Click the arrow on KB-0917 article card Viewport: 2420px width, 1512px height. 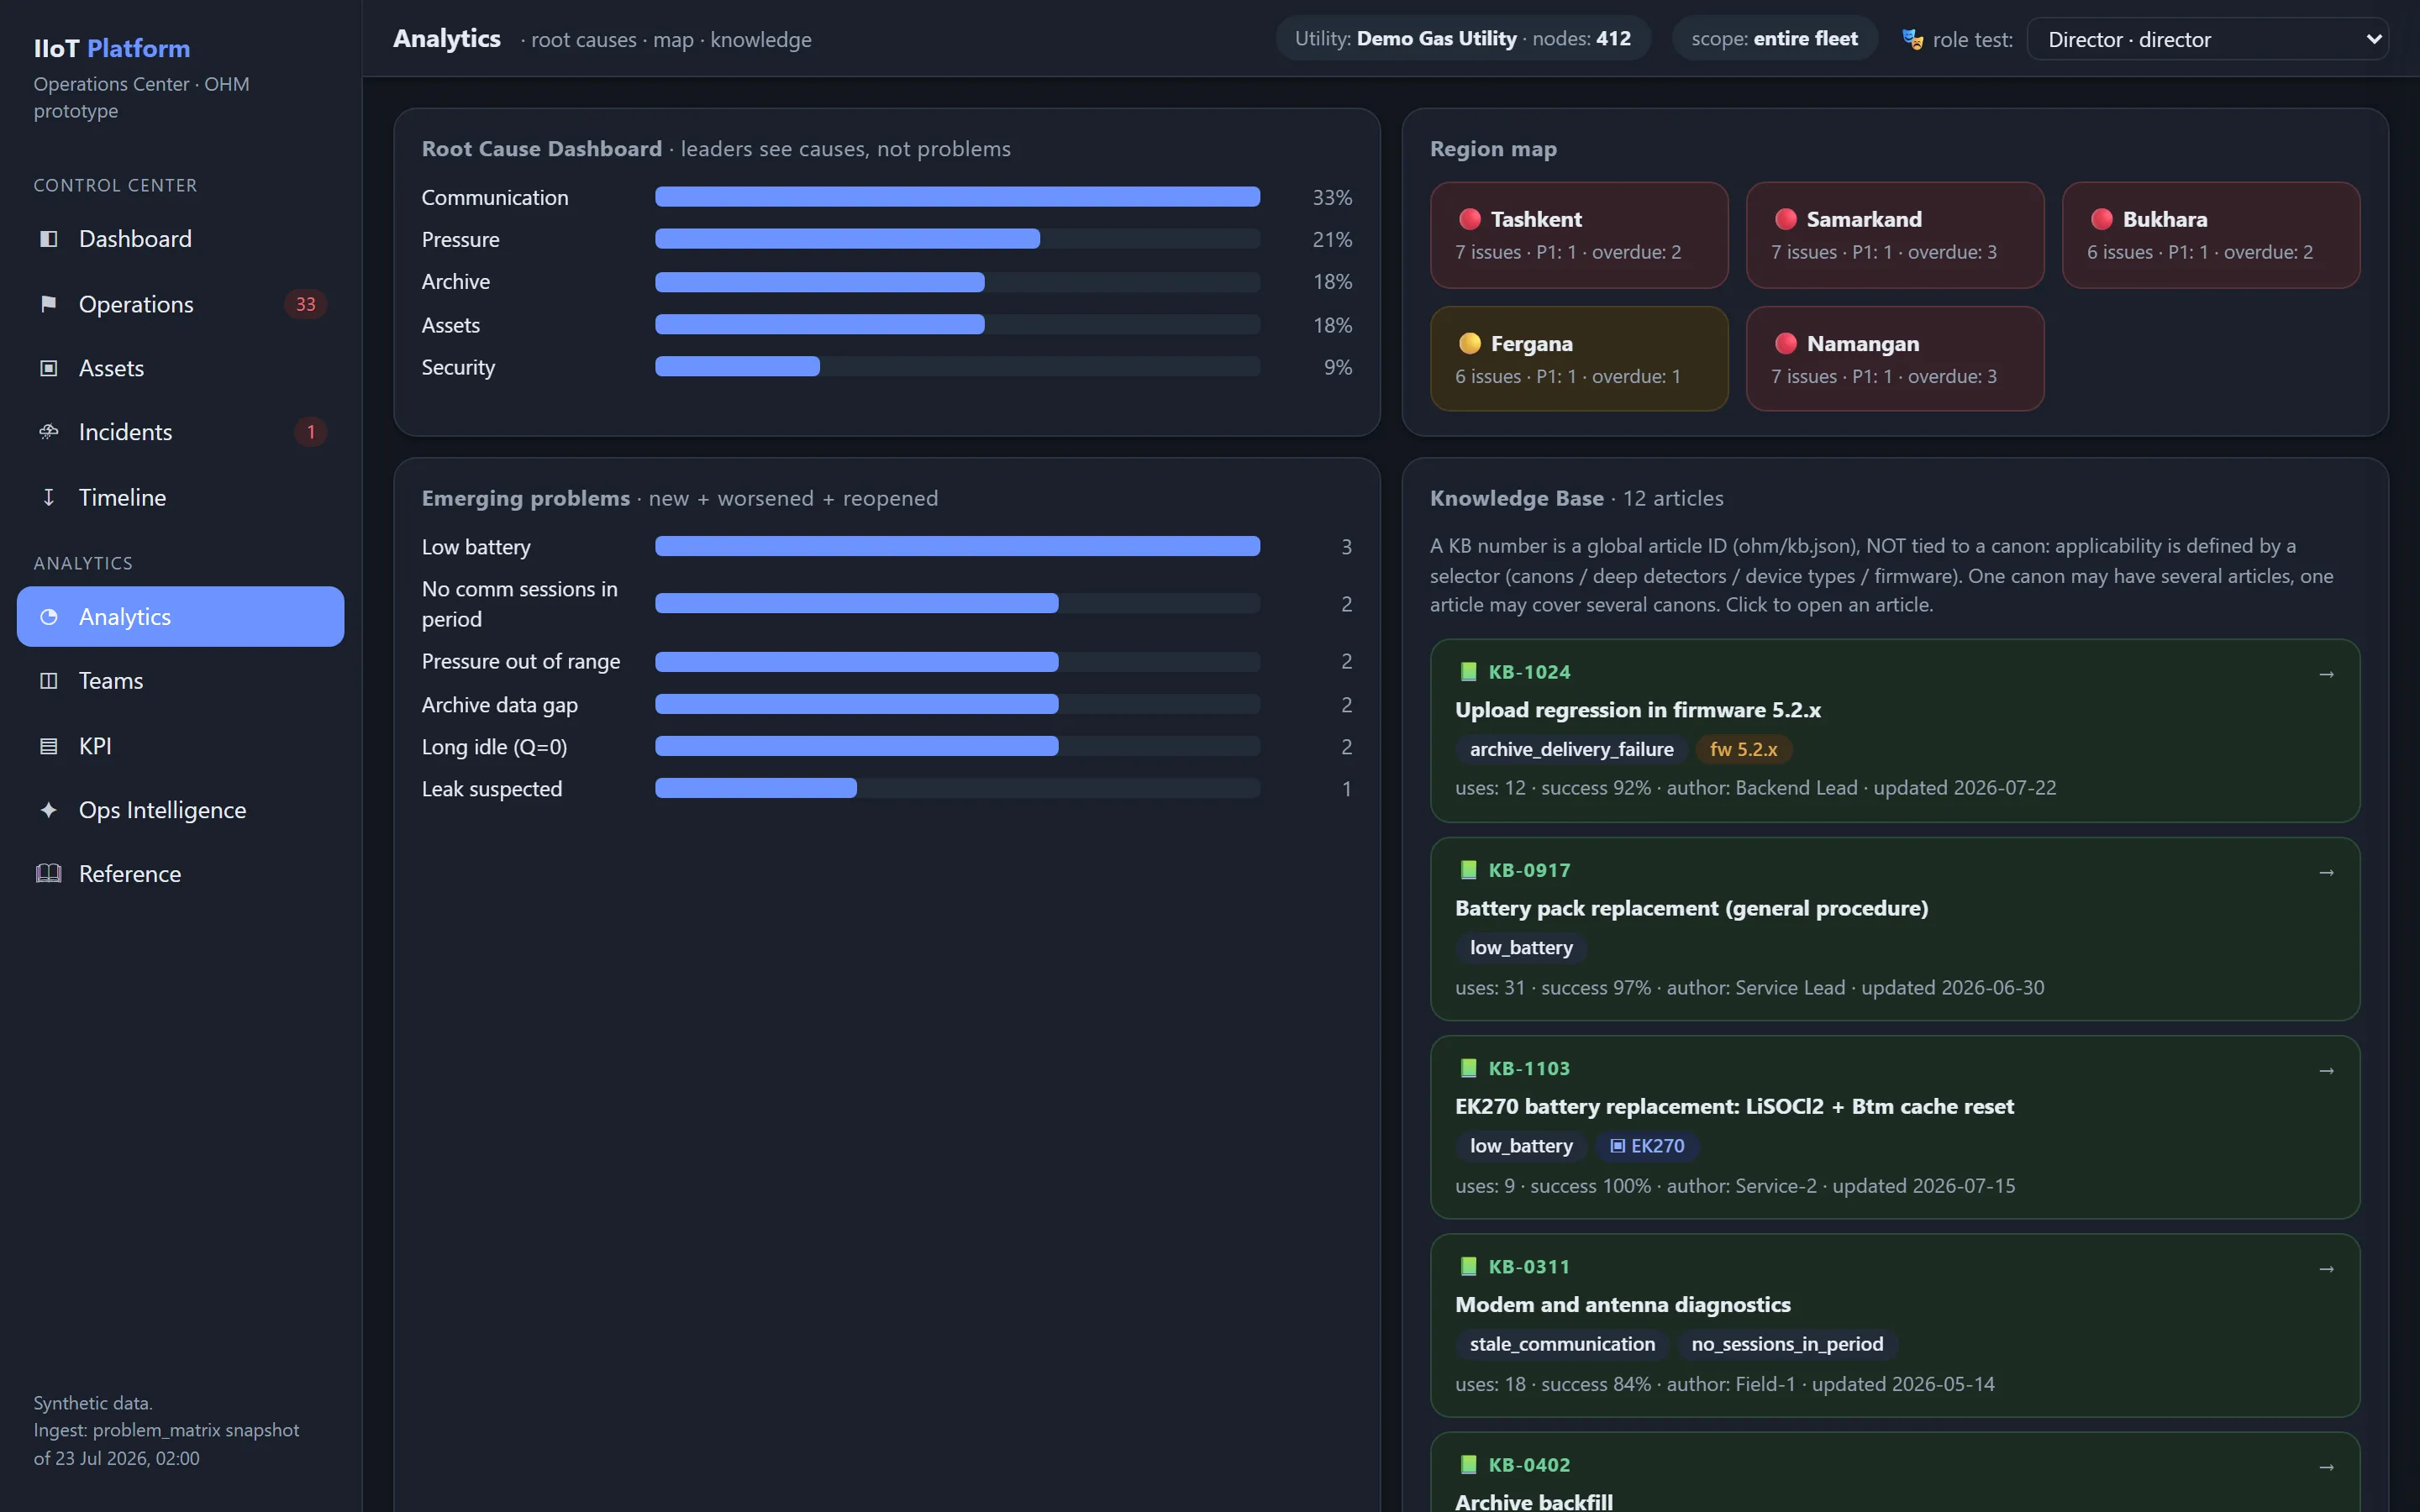(x=2326, y=872)
